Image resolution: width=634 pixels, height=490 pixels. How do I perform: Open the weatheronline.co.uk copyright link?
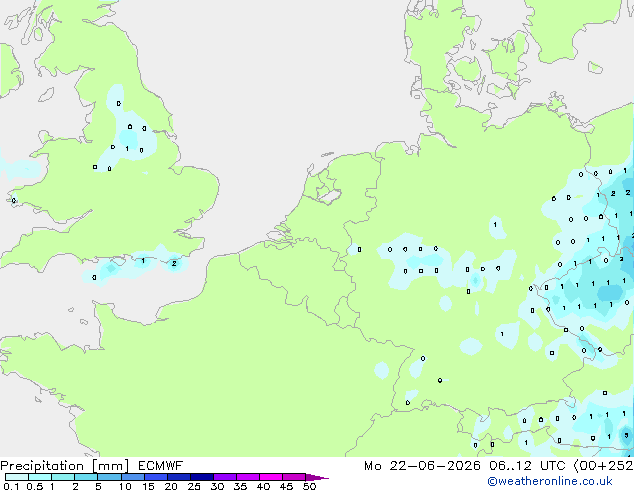point(550,481)
